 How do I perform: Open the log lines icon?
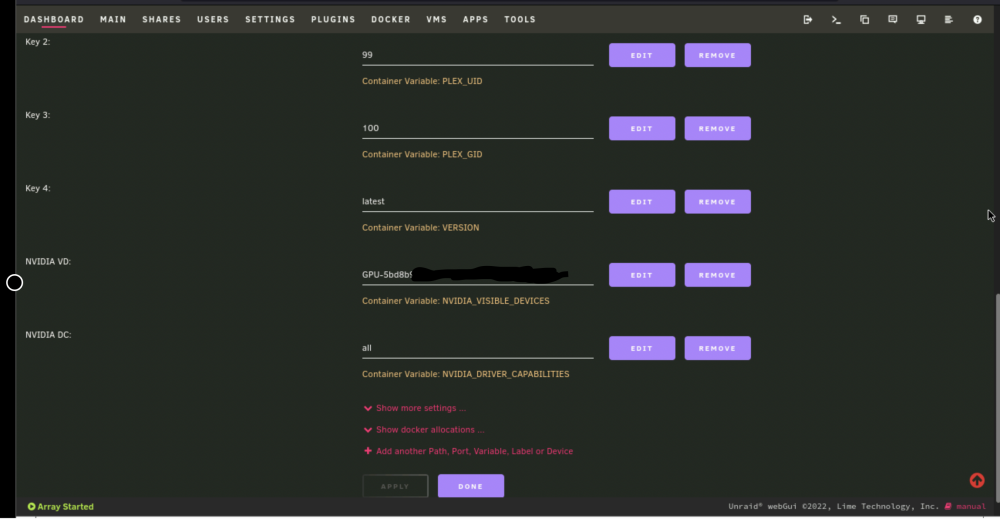click(x=948, y=20)
